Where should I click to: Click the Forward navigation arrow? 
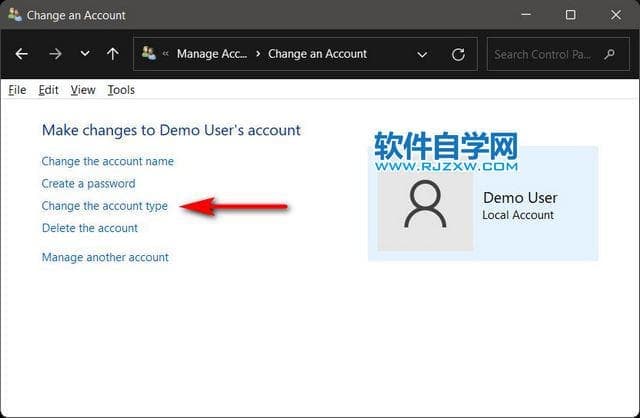point(55,54)
